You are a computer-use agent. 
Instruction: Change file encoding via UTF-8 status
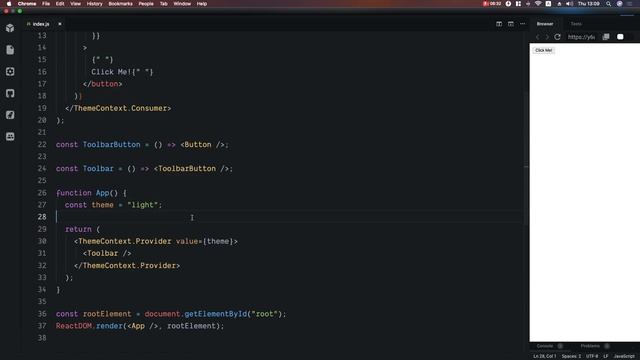tap(592, 356)
